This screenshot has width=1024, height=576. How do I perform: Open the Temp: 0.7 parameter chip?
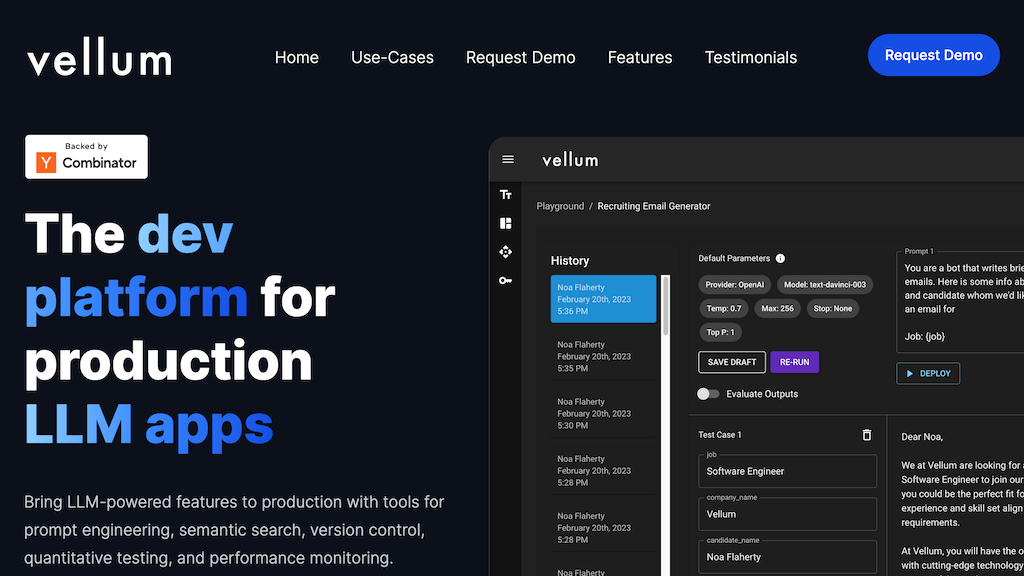(722, 308)
